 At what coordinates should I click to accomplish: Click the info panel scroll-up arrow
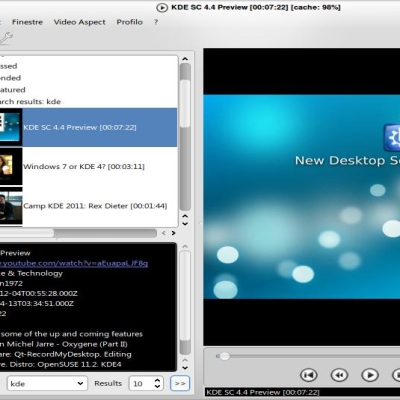click(185, 246)
